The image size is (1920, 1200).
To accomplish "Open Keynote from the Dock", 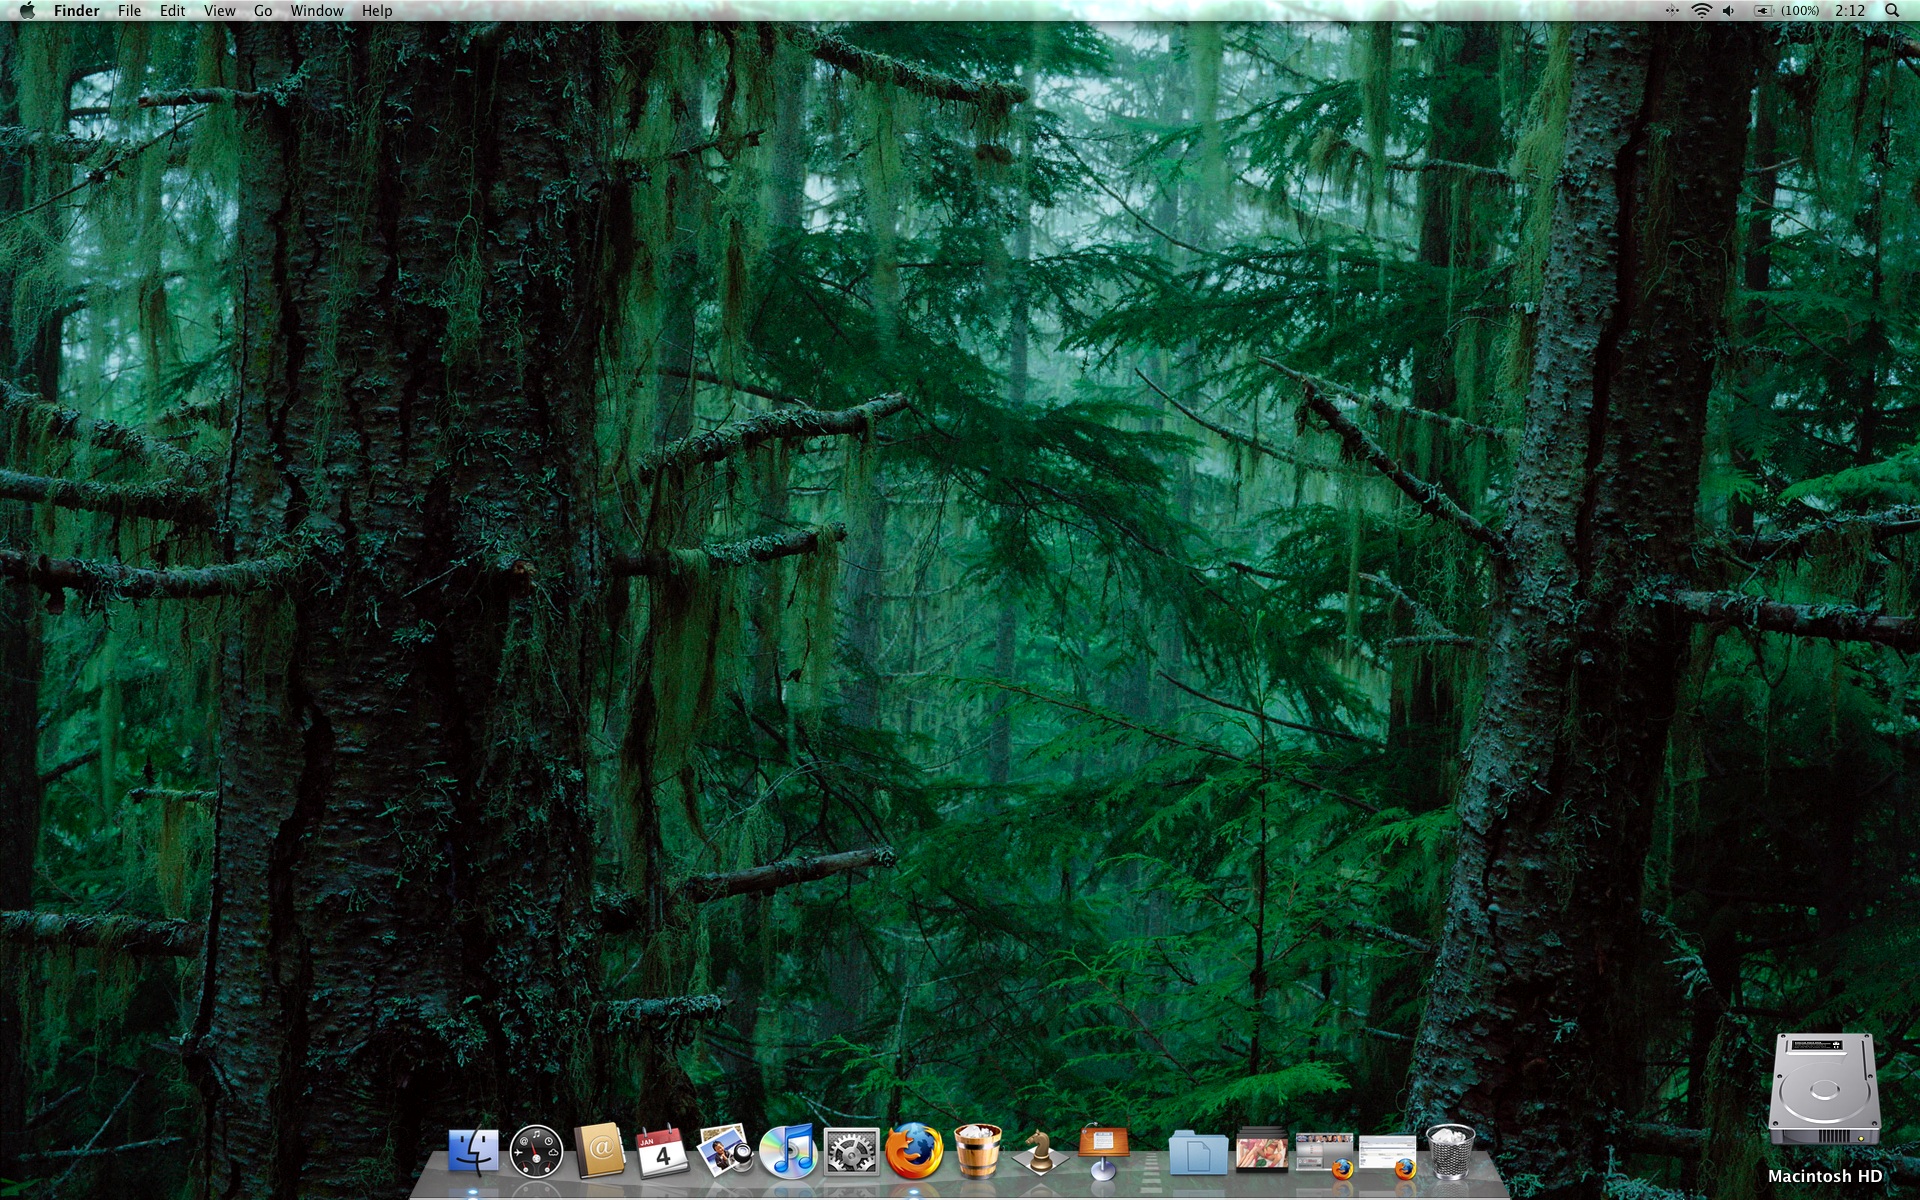I will [1103, 1152].
